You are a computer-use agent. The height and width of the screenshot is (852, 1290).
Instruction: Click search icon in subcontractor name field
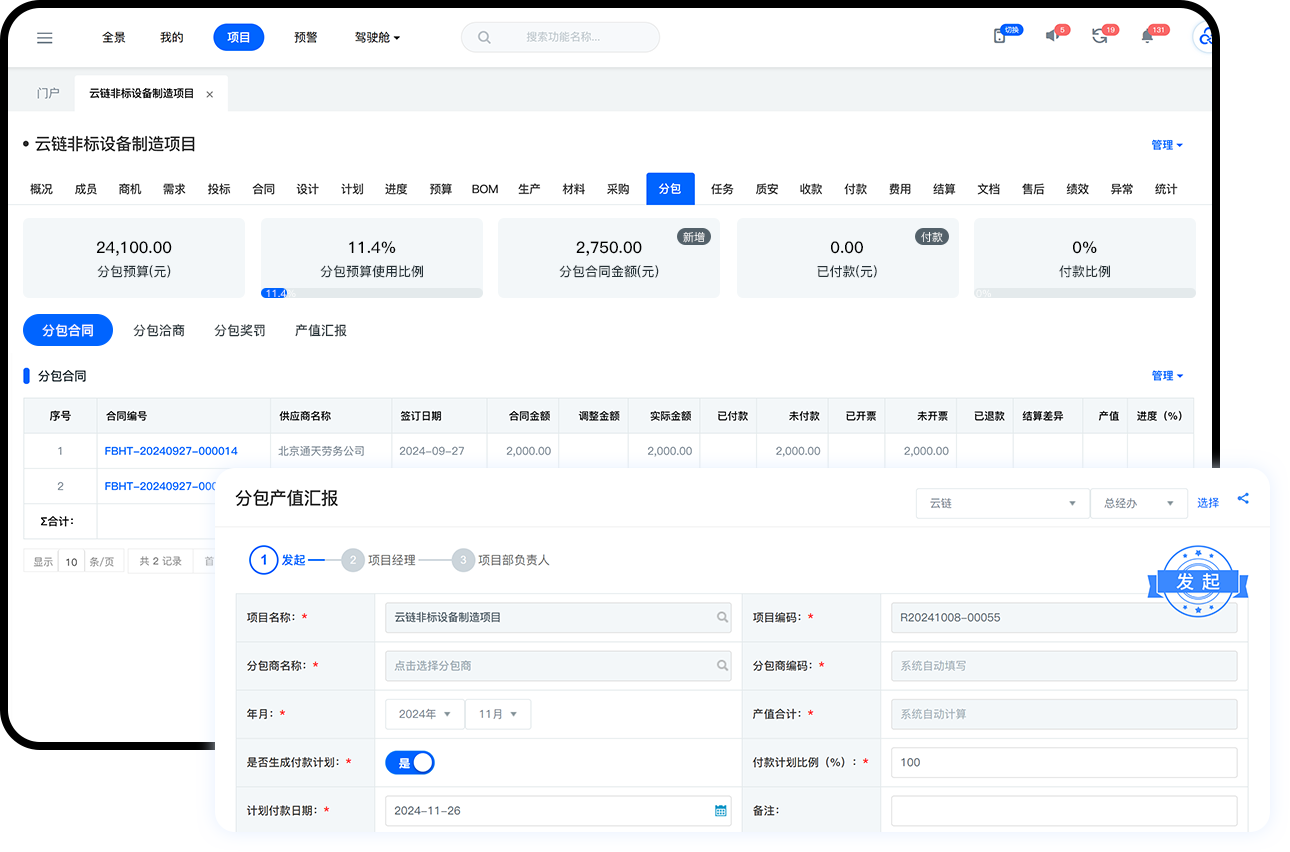point(722,666)
